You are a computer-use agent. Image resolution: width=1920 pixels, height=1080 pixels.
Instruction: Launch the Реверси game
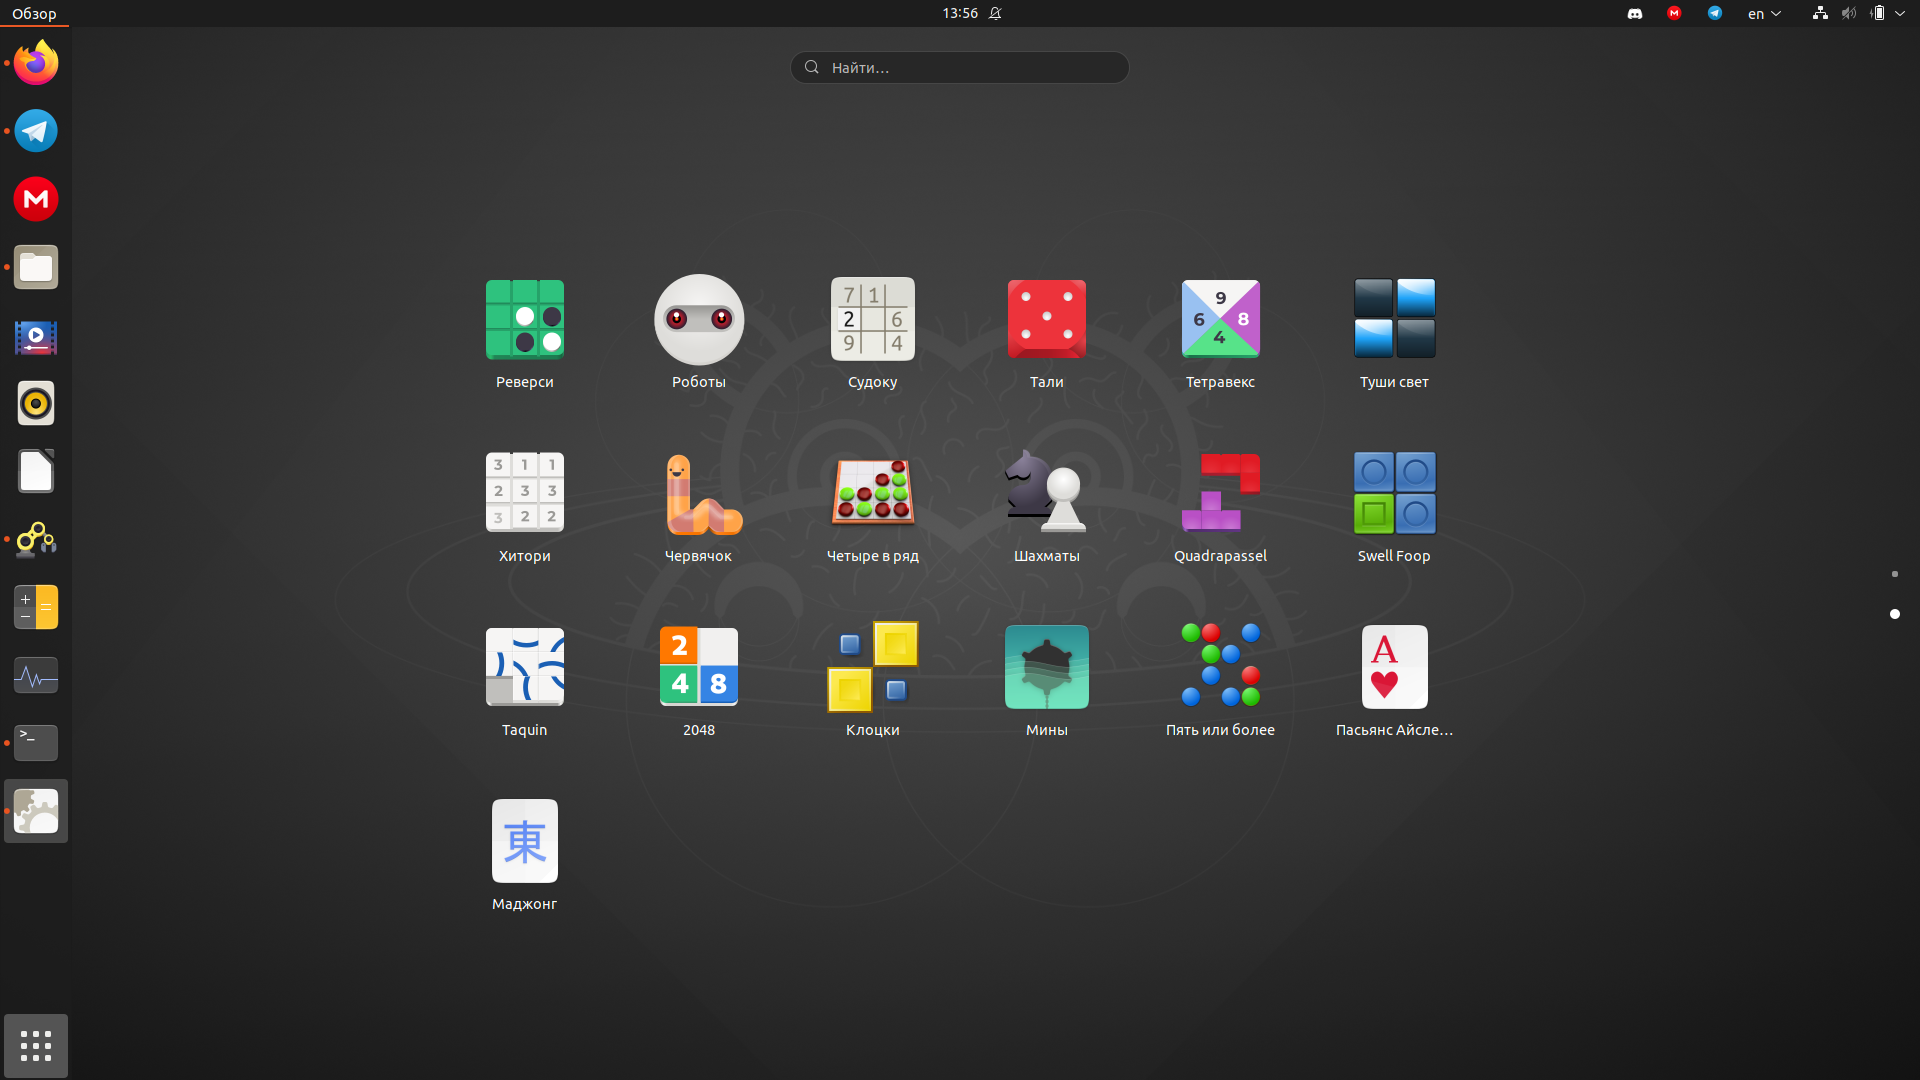point(525,334)
